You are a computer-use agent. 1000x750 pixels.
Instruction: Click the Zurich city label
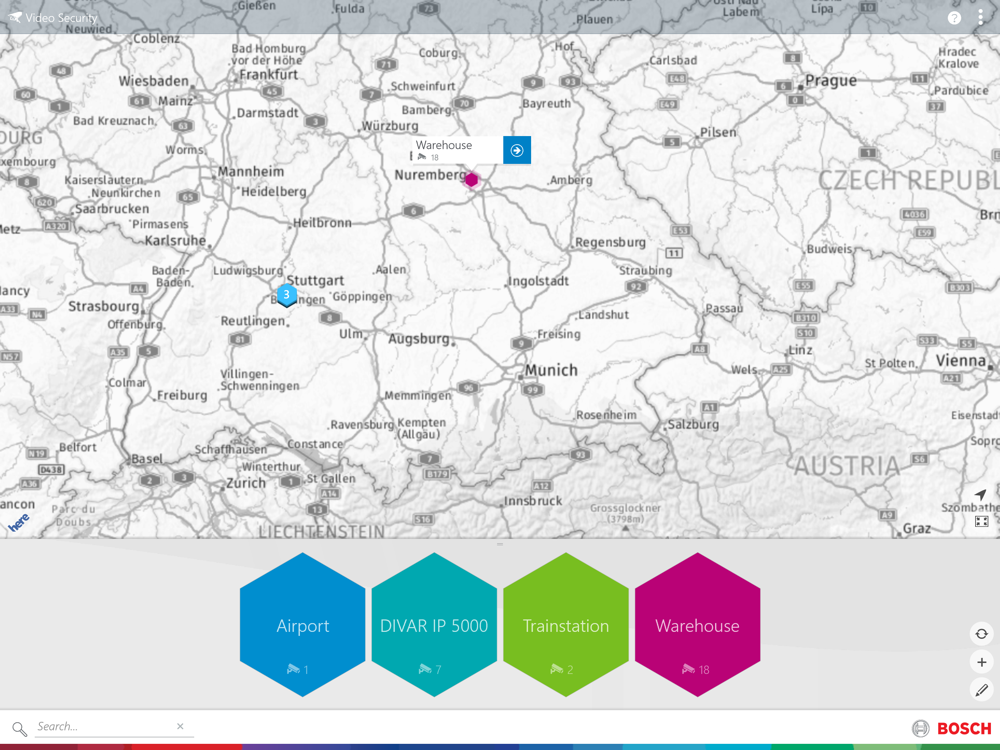(x=246, y=483)
